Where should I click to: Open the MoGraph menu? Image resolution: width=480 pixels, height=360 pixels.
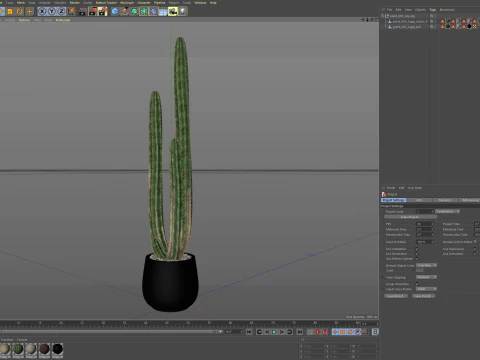click(x=127, y=3)
